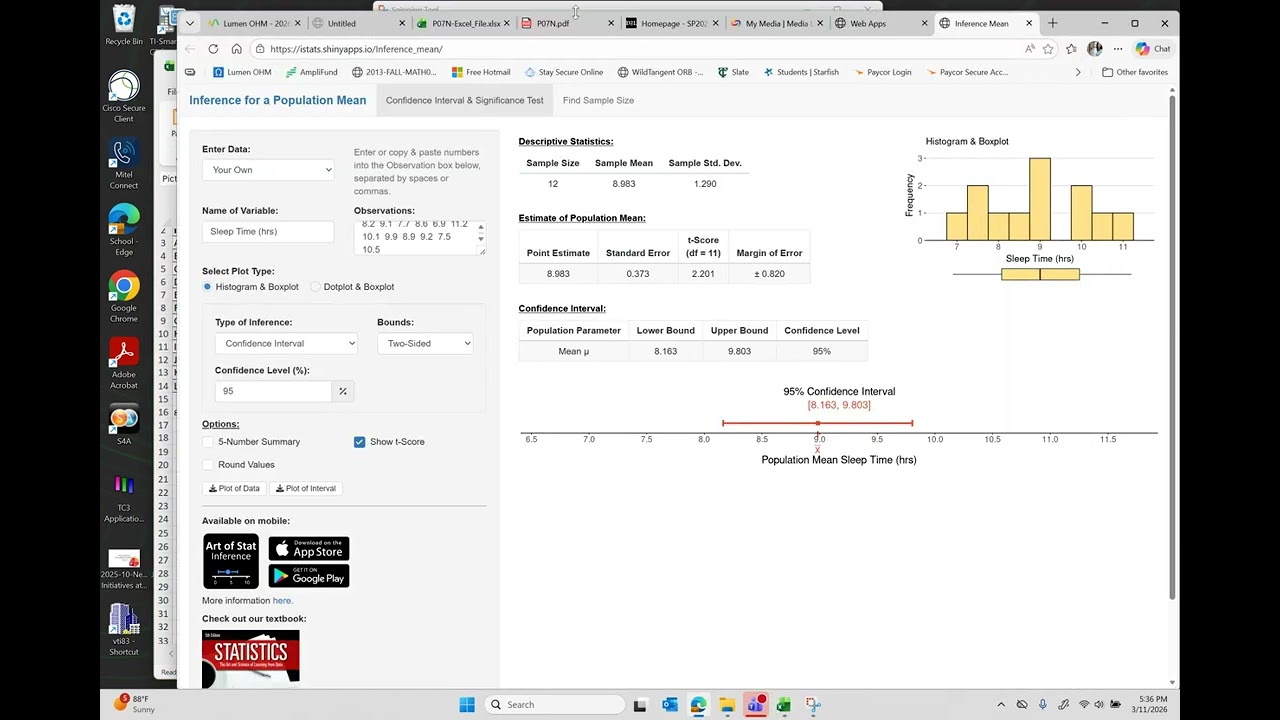Click the Name of Variable text field
The width and height of the screenshot is (1280, 720).
click(268, 231)
